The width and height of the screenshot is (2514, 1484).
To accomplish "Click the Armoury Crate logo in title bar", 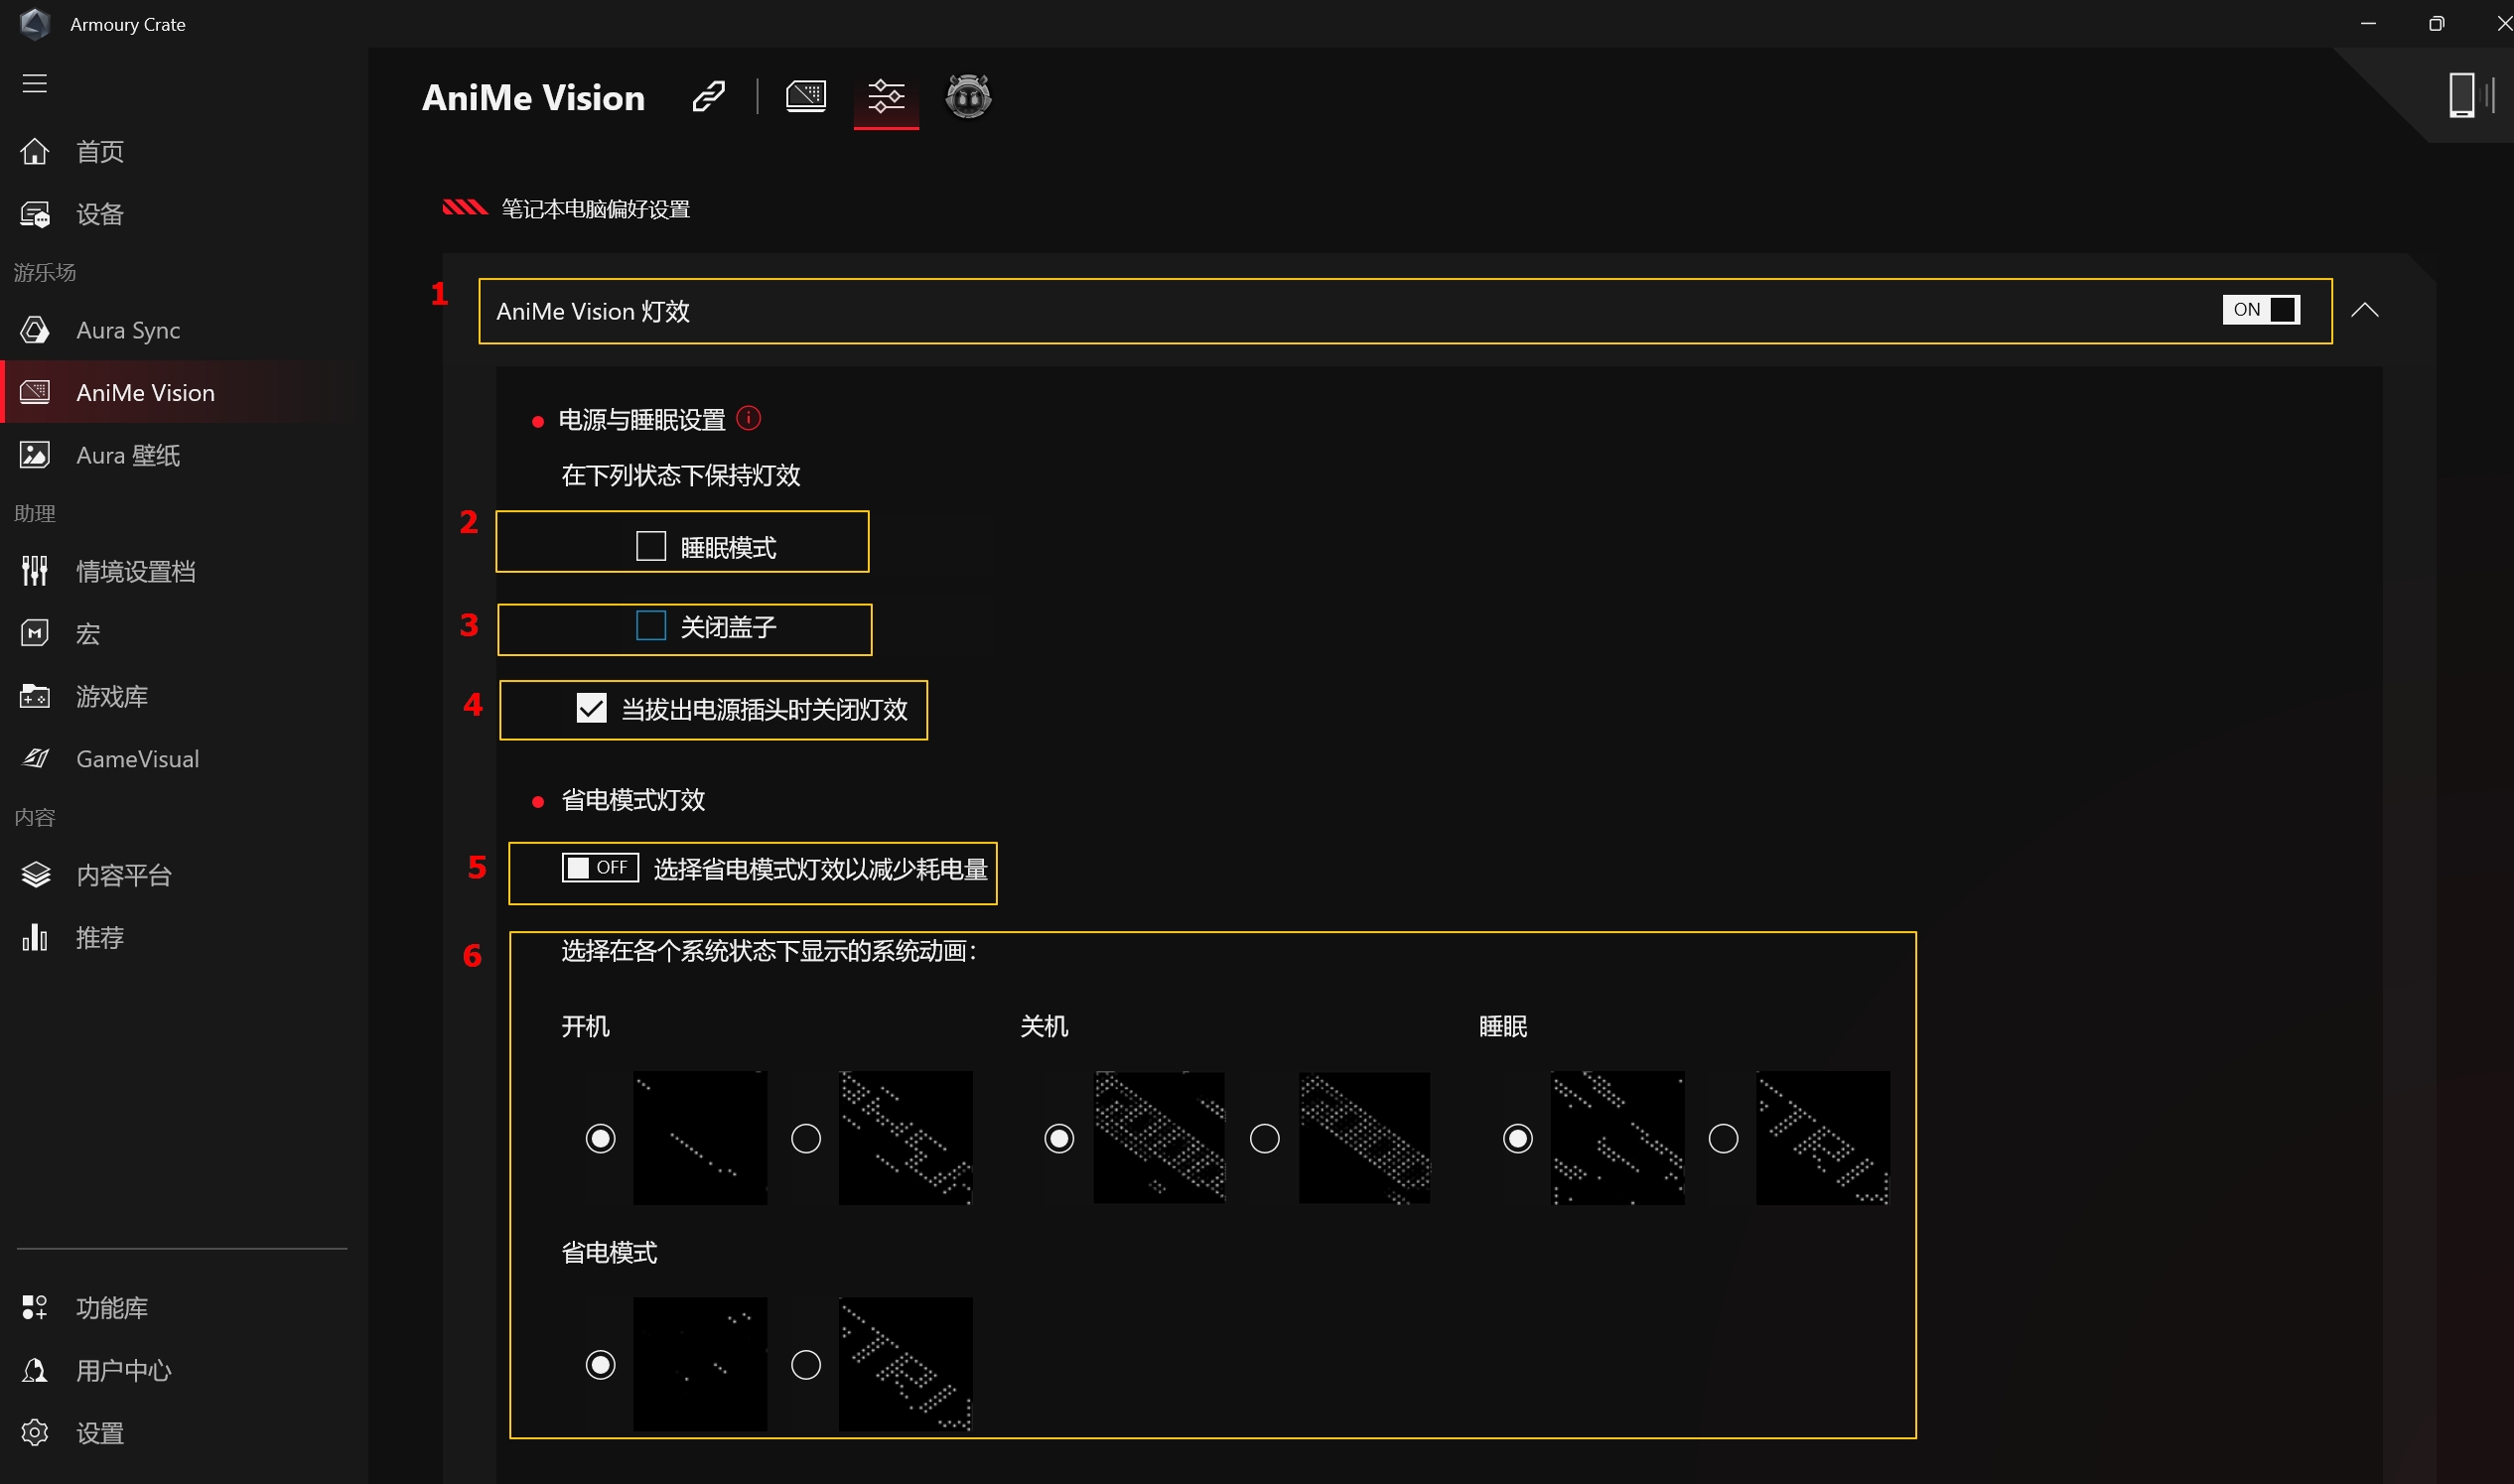I will 35,24.
